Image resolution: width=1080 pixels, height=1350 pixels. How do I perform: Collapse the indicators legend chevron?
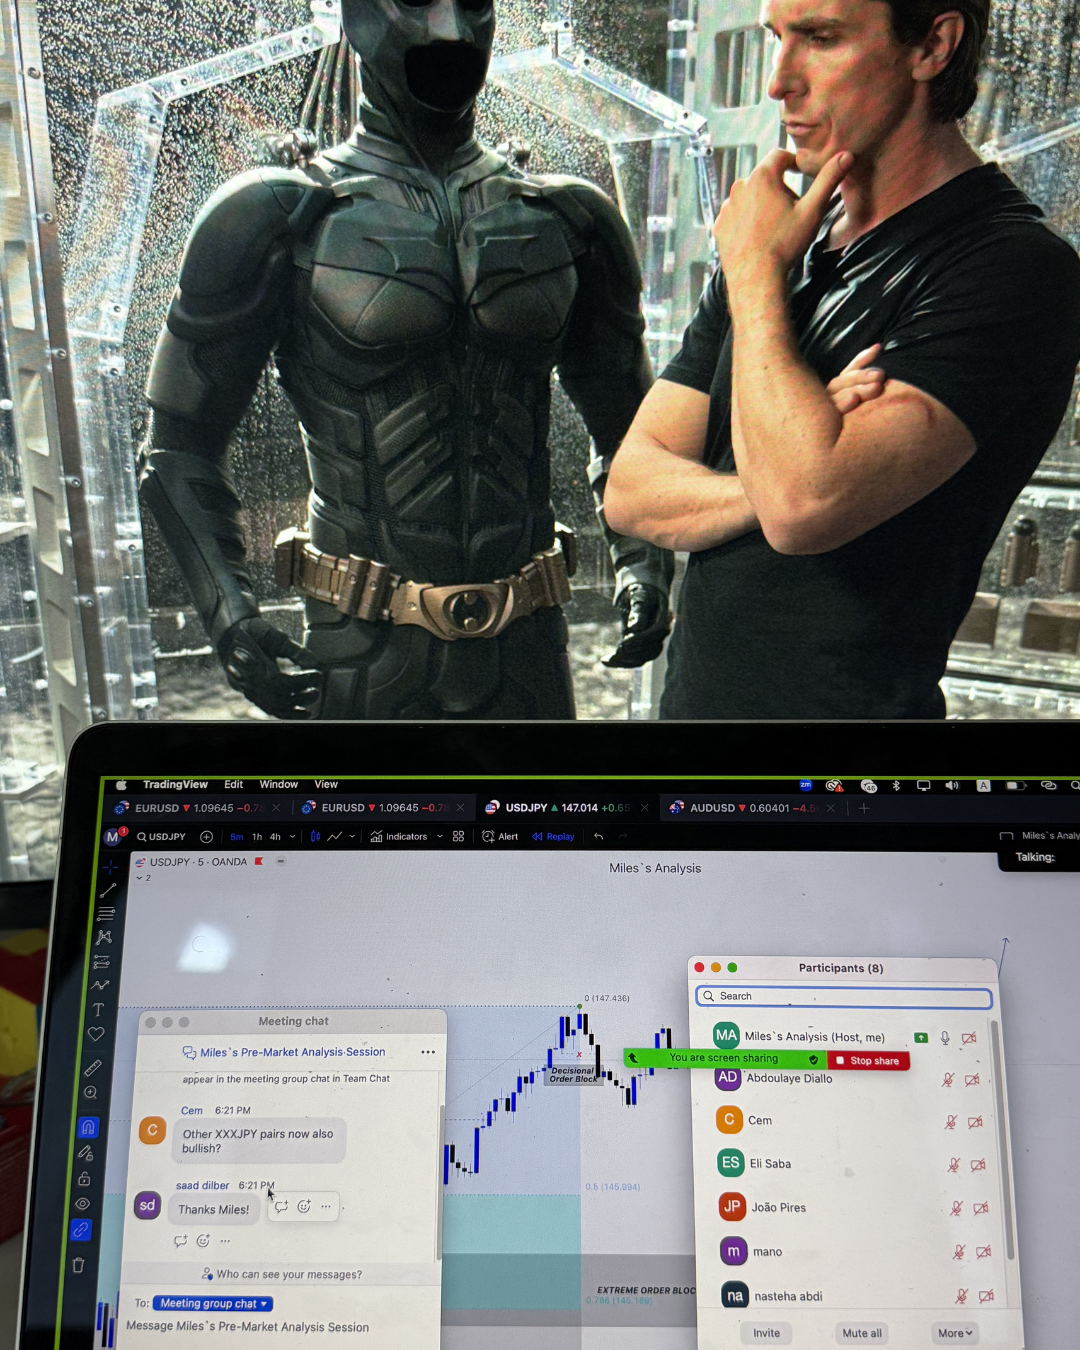click(x=140, y=877)
